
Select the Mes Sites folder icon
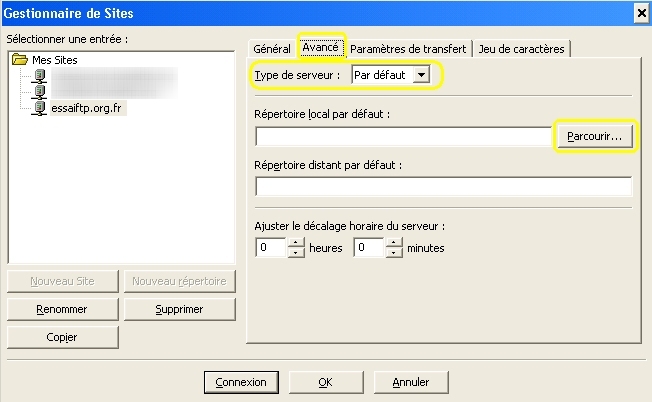[x=20, y=59]
